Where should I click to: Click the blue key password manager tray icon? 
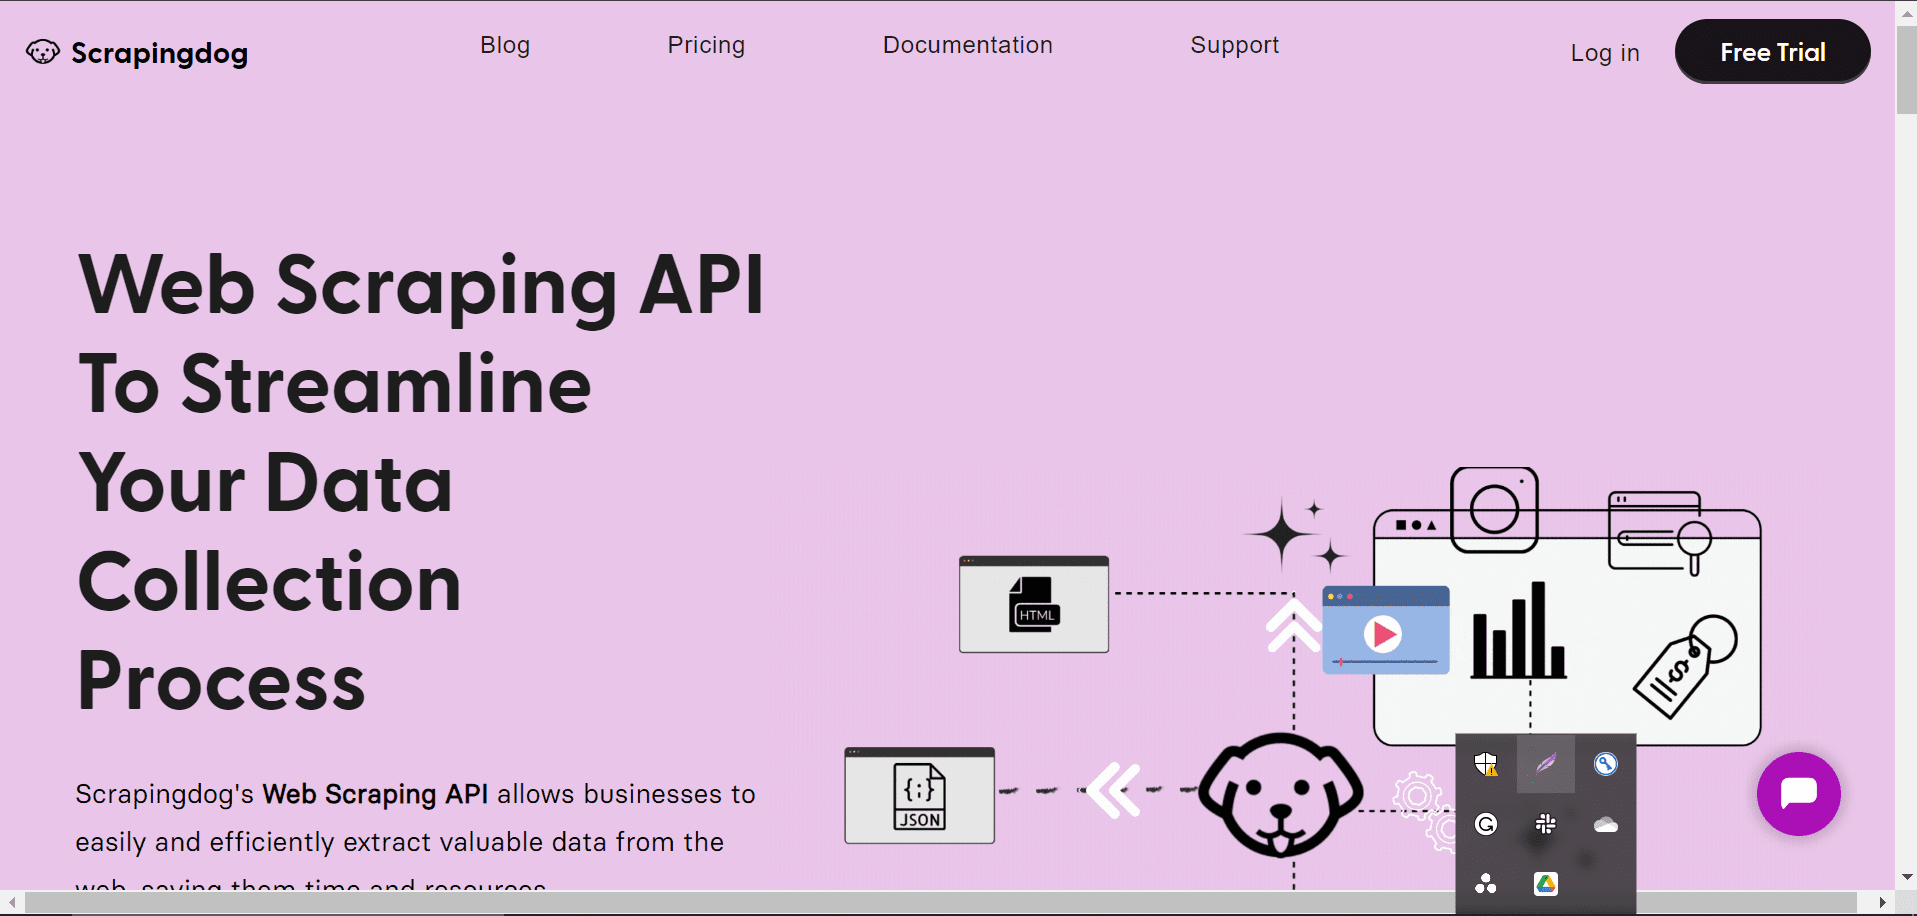point(1606,764)
